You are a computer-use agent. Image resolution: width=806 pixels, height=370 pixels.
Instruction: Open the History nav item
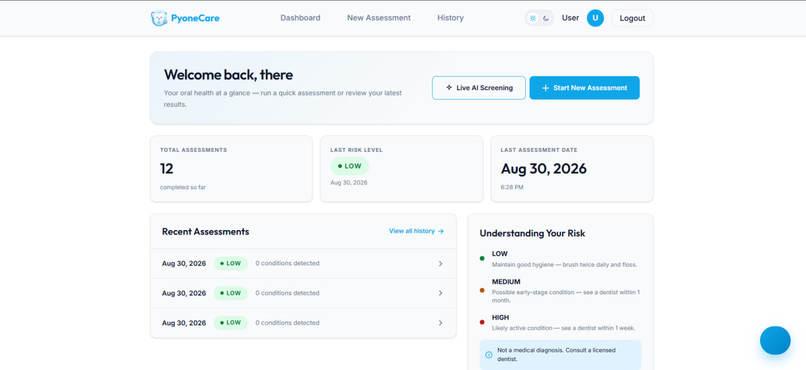click(450, 18)
